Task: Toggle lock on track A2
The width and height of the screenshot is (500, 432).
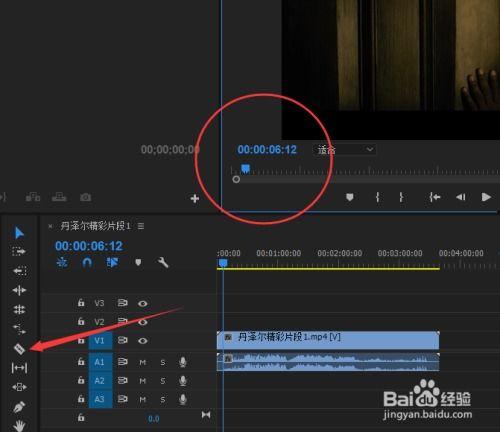Action: click(x=81, y=380)
